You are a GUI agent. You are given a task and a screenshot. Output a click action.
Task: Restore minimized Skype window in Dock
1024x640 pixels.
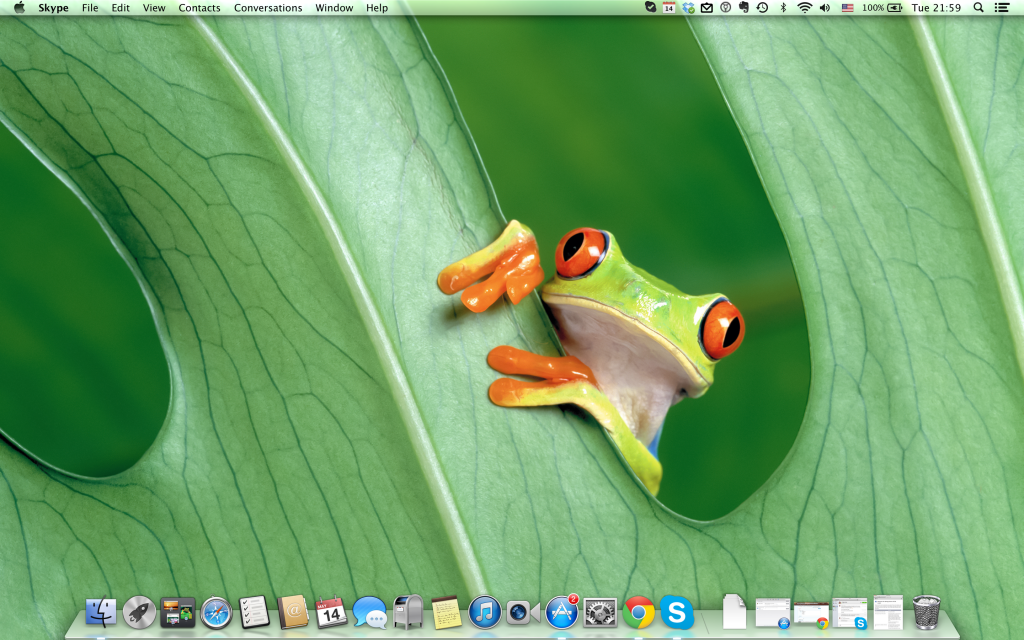[x=850, y=613]
